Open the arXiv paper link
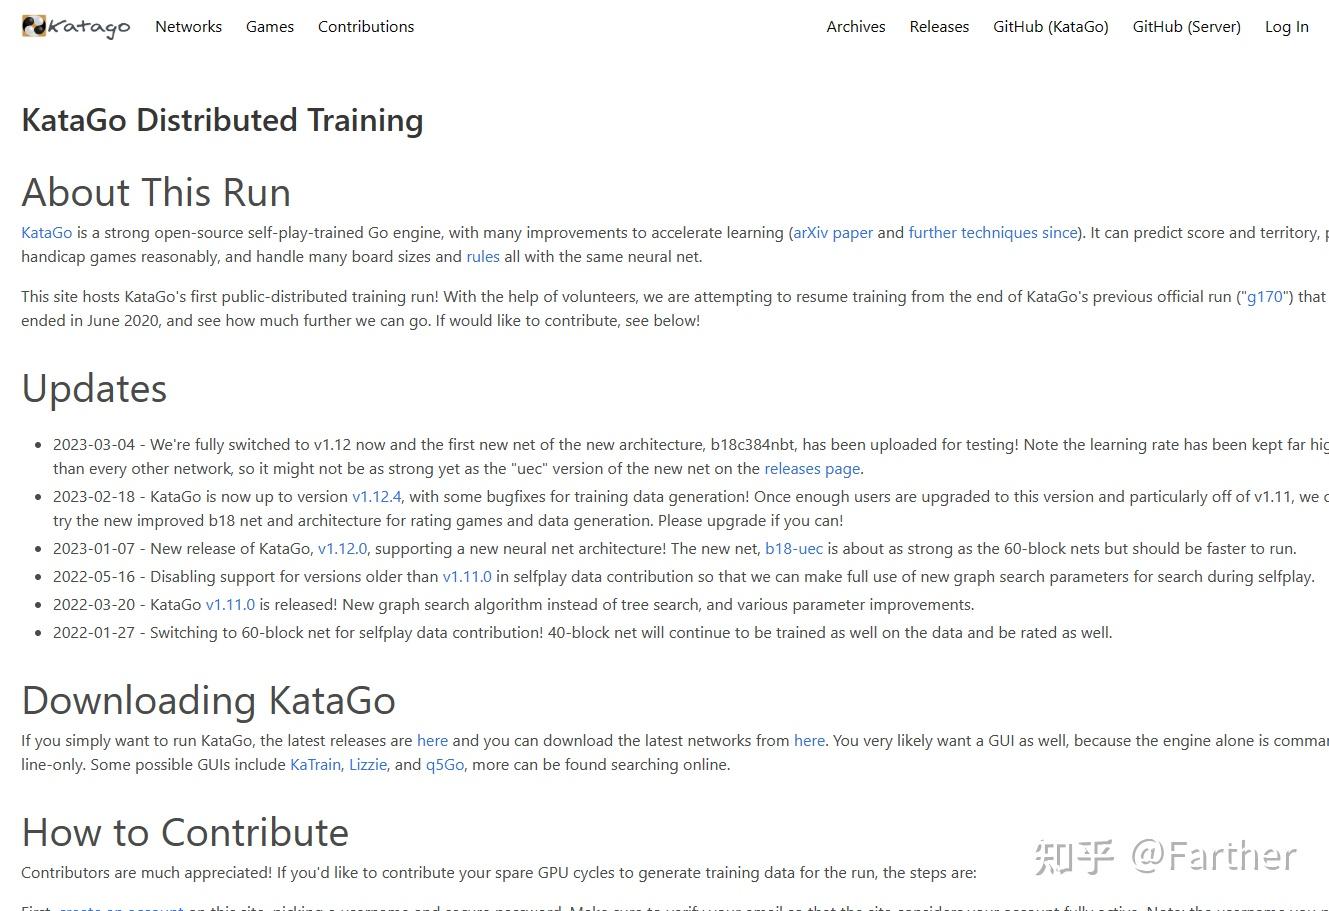 click(833, 232)
